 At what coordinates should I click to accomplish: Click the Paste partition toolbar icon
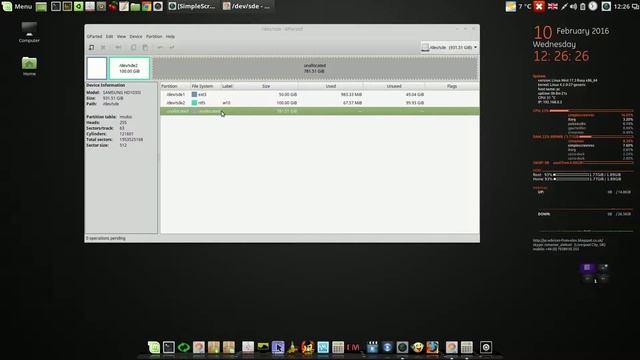point(145,47)
